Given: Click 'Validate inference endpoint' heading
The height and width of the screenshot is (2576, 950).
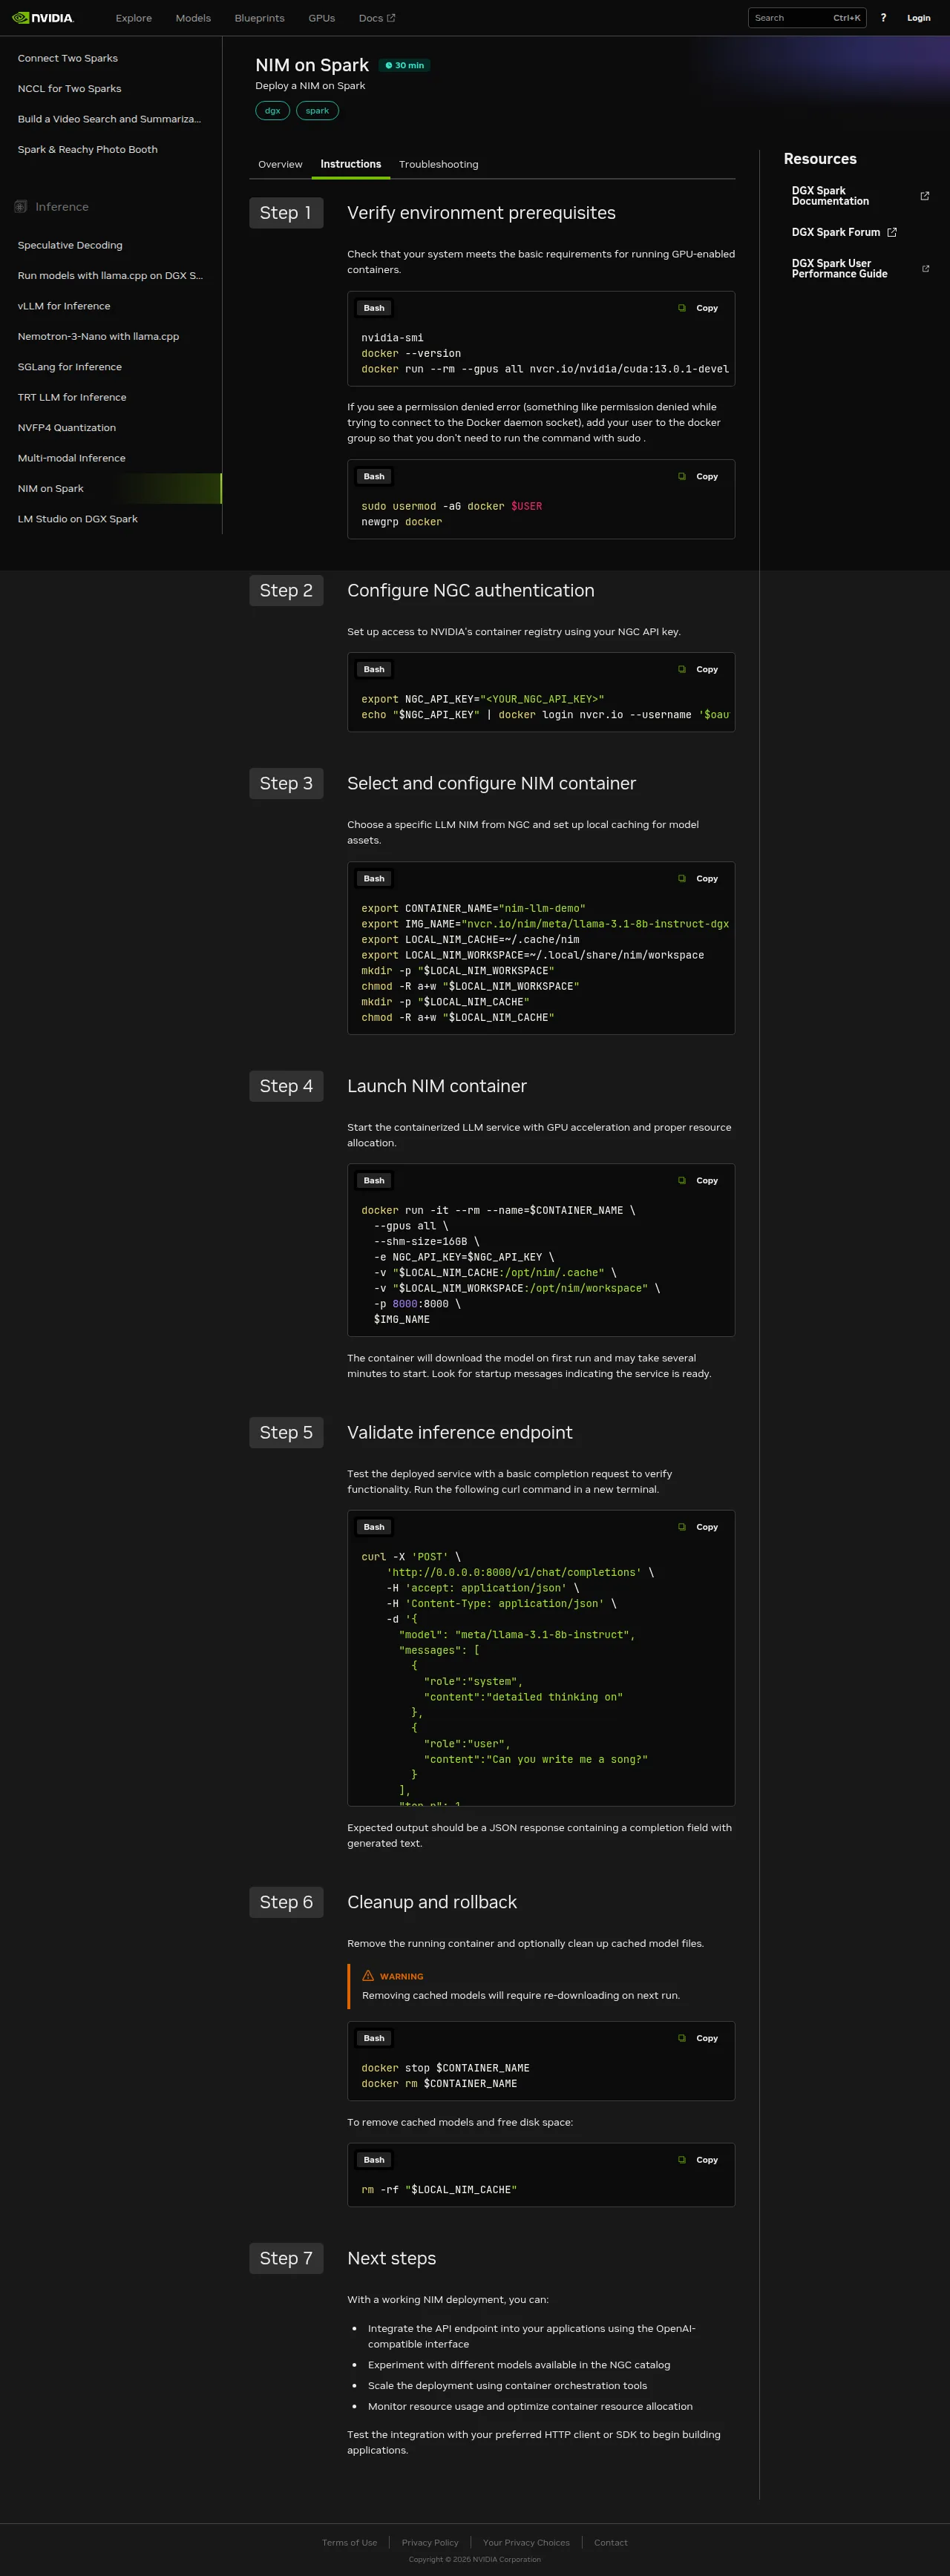Looking at the screenshot, I should tap(460, 1432).
